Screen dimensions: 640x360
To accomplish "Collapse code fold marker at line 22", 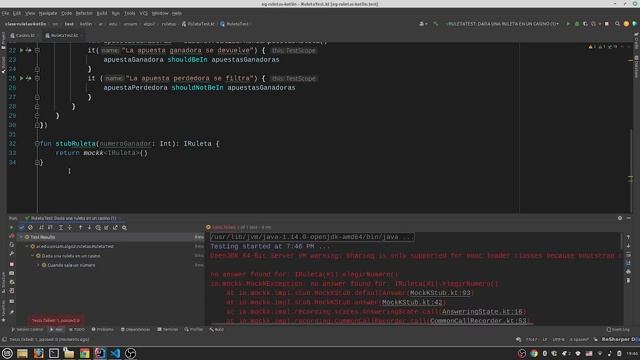I will pos(37,50).
